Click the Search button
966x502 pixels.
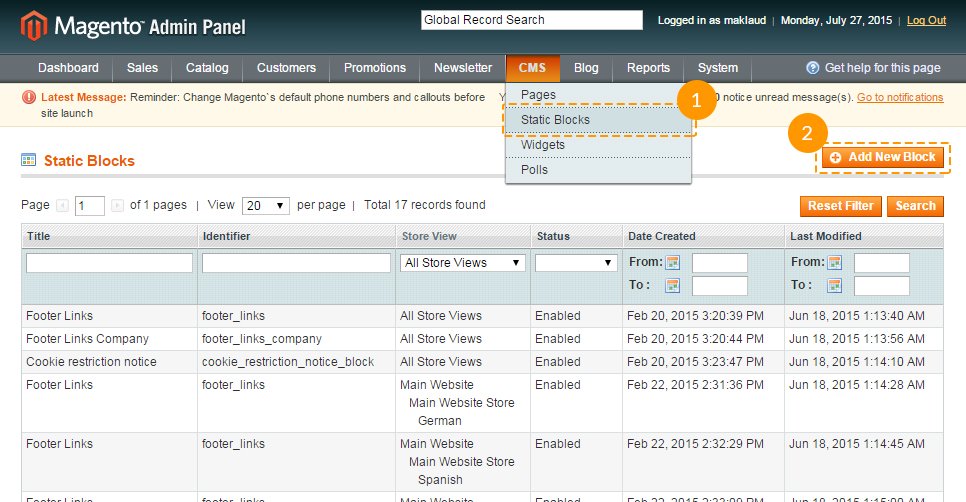click(915, 206)
